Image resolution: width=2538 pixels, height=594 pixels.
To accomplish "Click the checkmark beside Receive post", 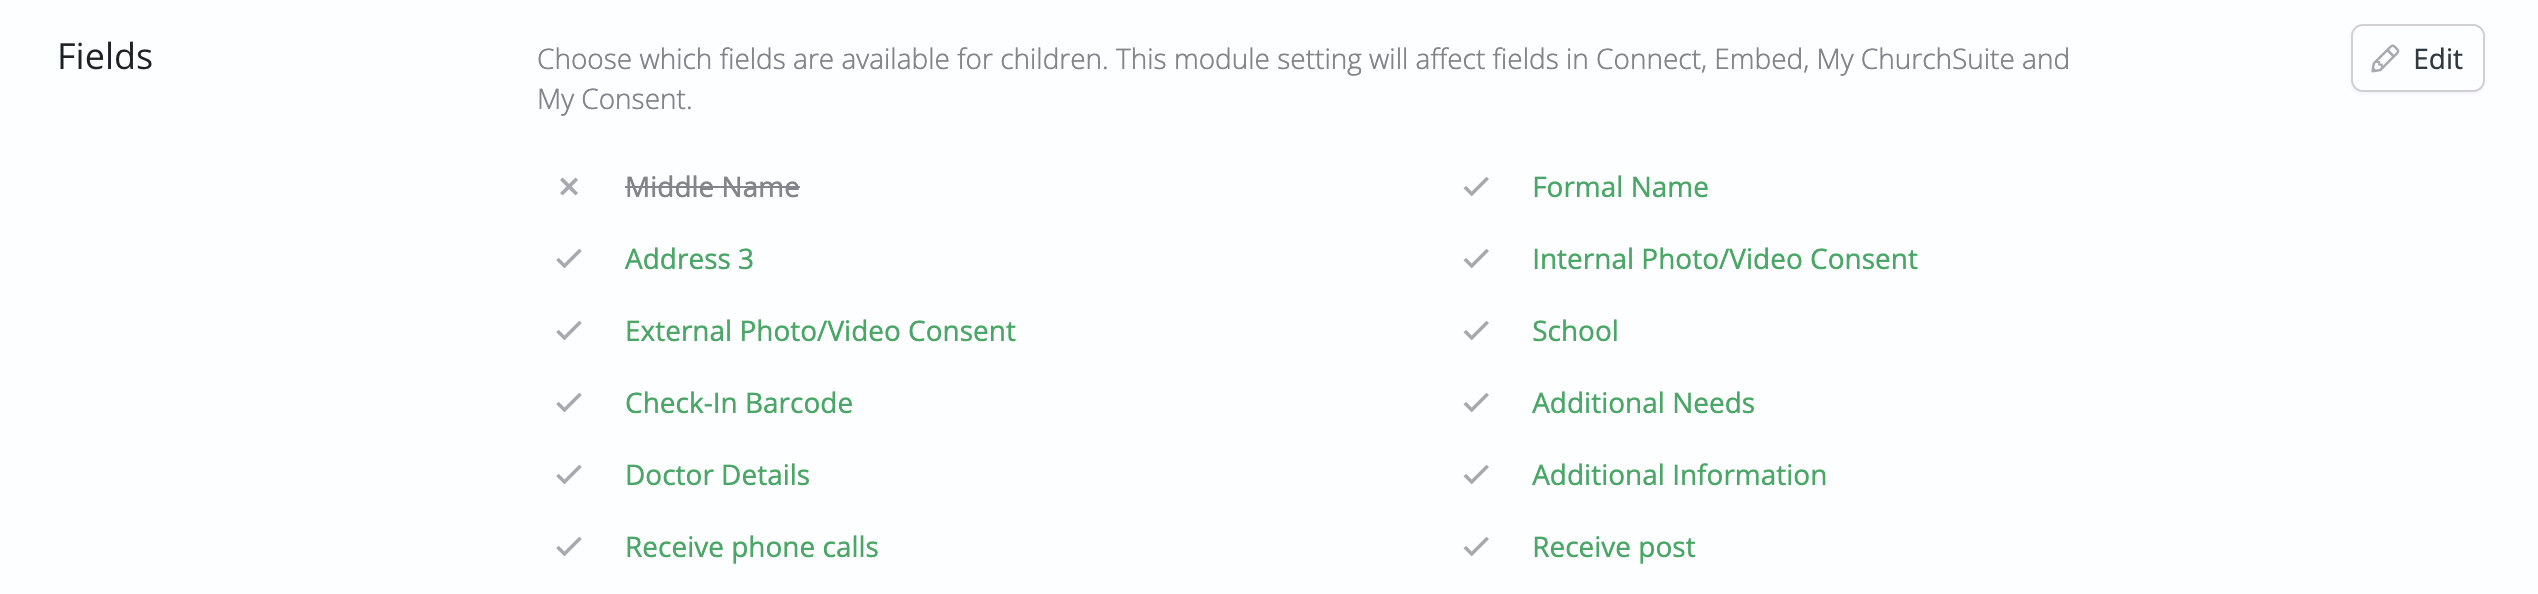I will [1476, 547].
